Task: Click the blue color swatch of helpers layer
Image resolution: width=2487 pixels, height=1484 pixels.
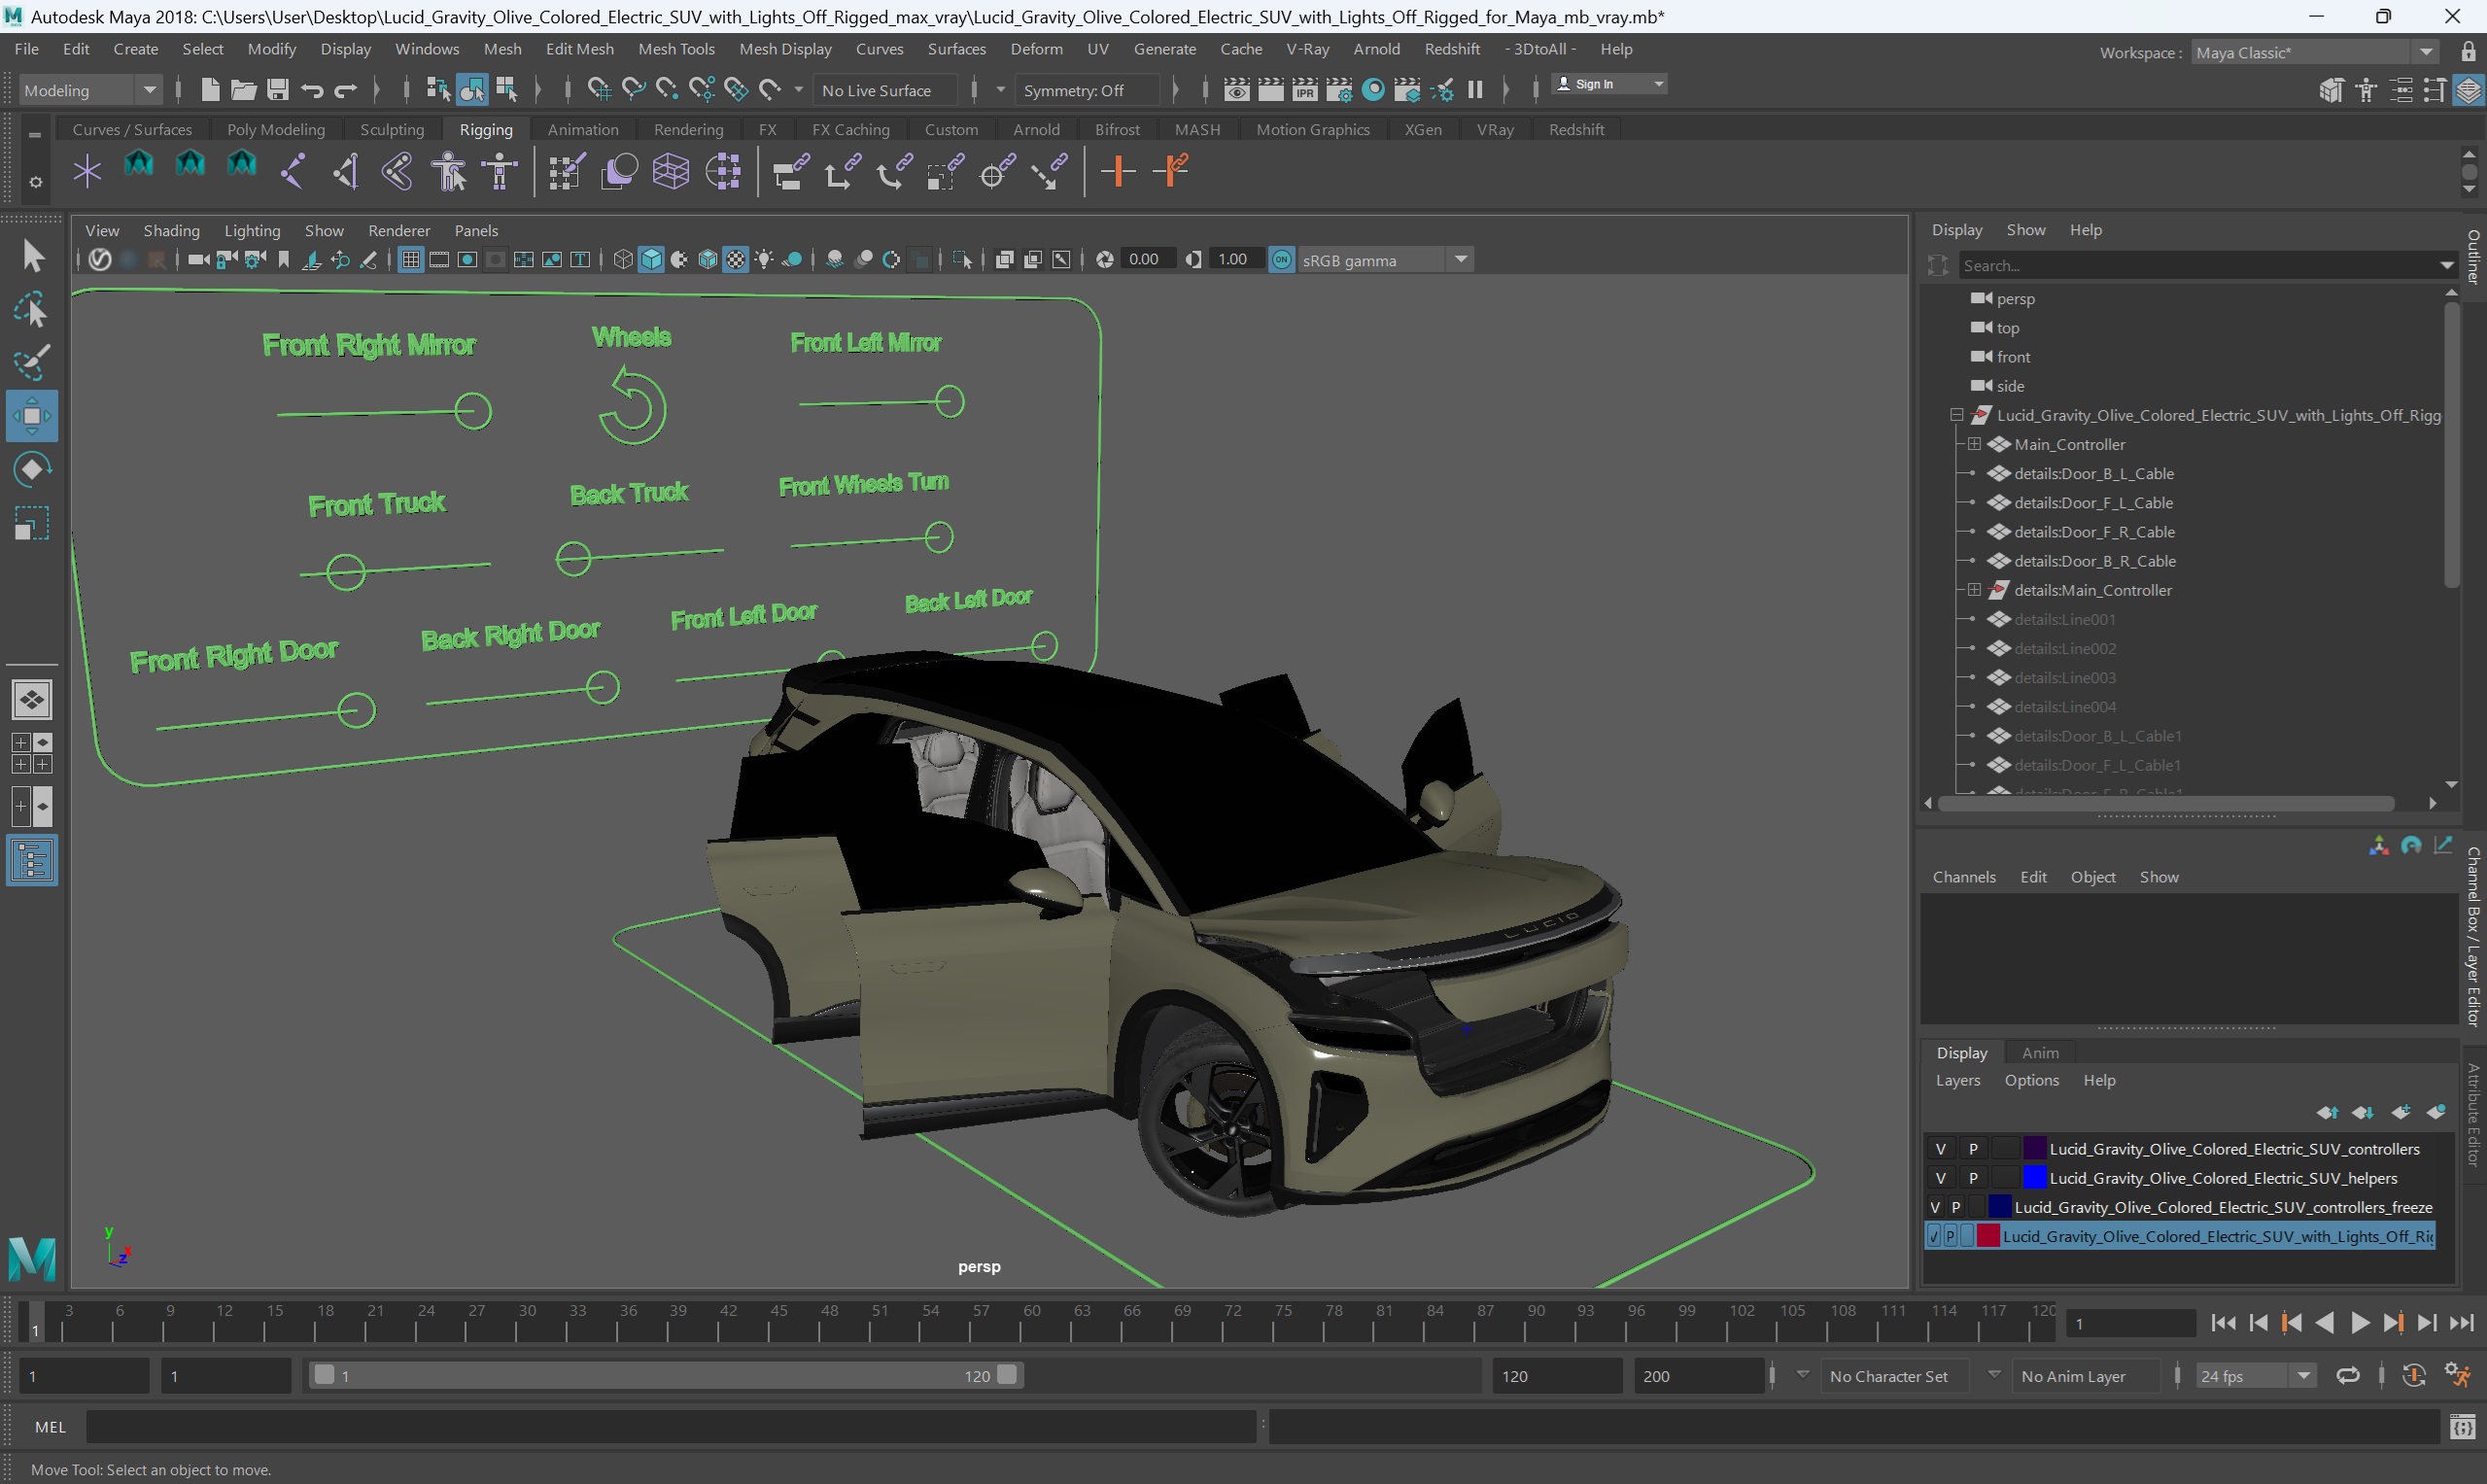Action: (2034, 1178)
